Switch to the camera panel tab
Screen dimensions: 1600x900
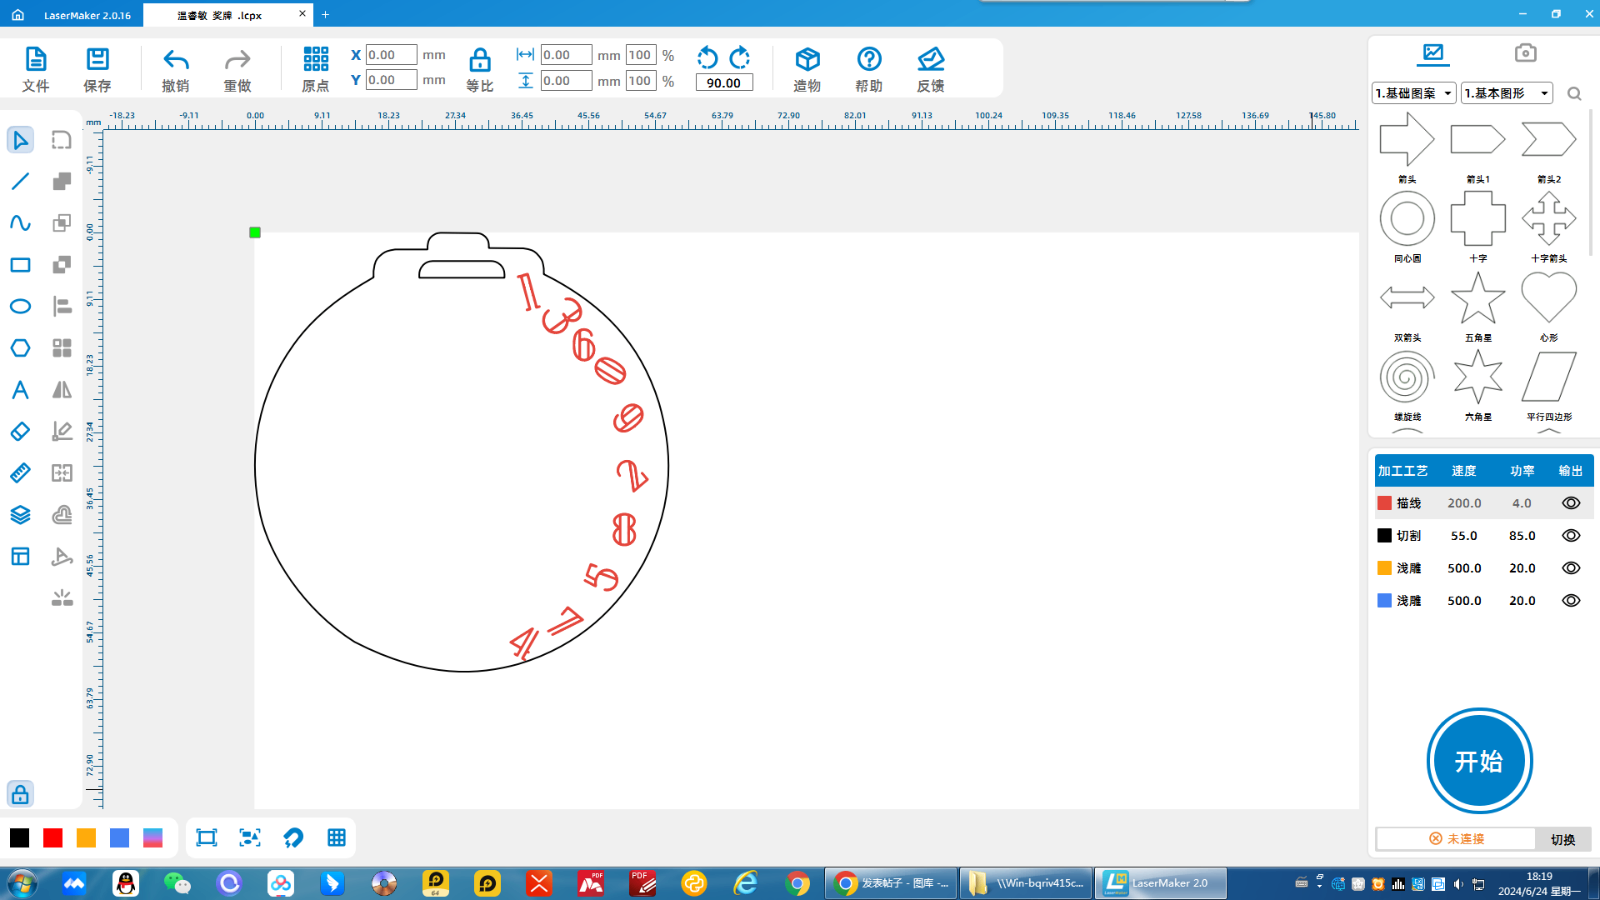(x=1525, y=53)
